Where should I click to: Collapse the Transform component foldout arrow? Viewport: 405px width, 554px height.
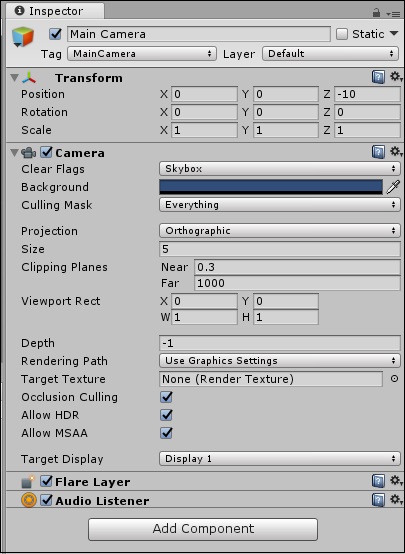click(x=14, y=78)
